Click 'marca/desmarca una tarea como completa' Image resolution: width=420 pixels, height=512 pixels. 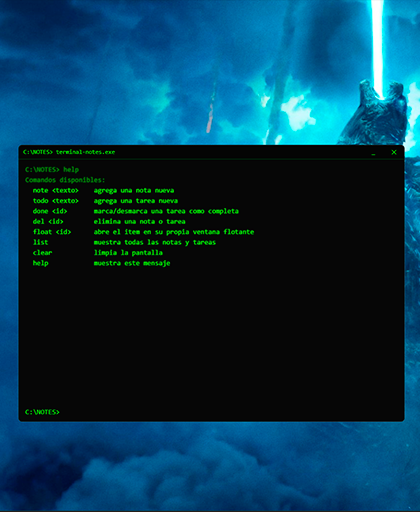166,211
